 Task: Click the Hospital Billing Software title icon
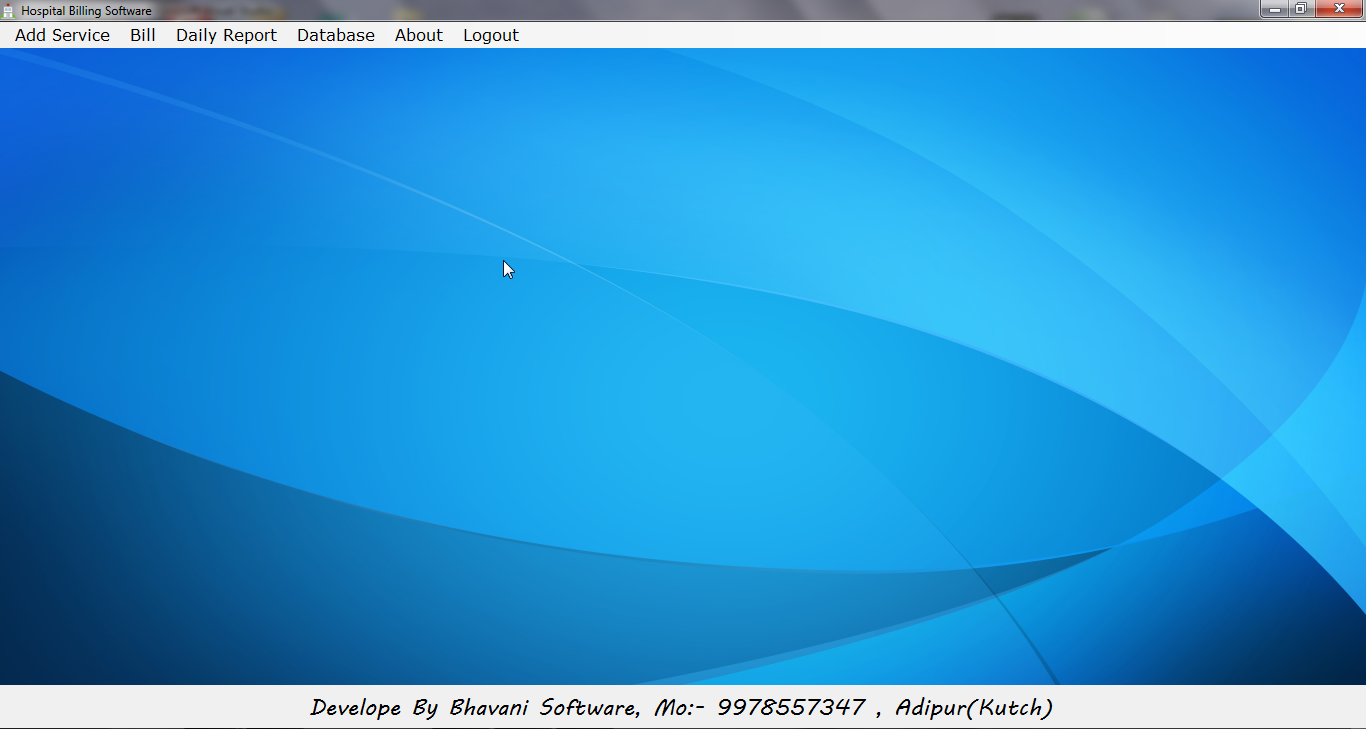[x=9, y=10]
